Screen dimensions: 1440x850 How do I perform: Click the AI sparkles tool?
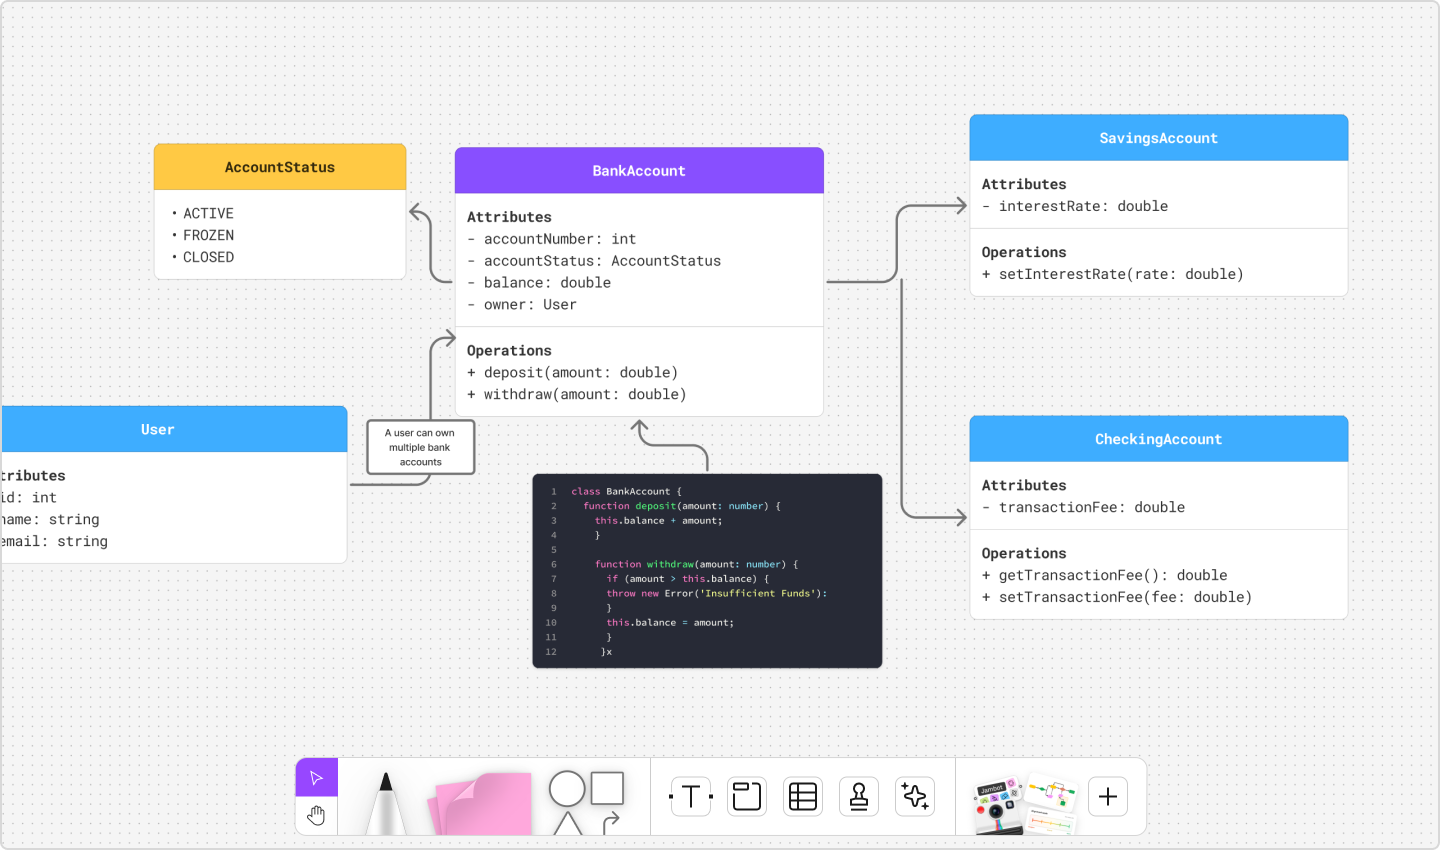coord(914,796)
